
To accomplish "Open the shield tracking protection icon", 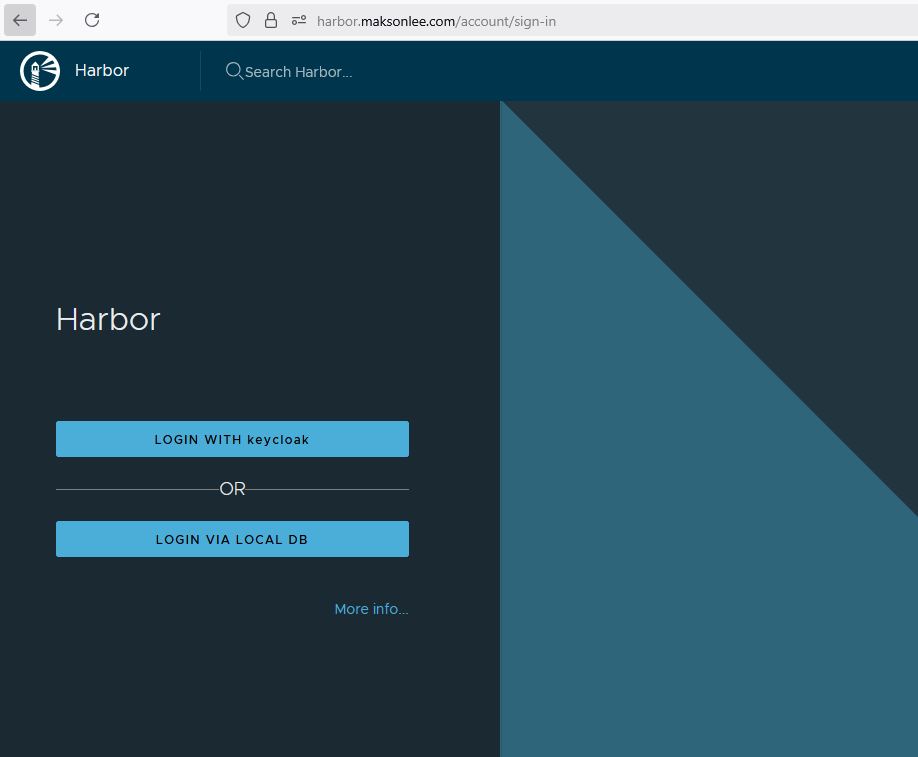I will click(x=243, y=21).
